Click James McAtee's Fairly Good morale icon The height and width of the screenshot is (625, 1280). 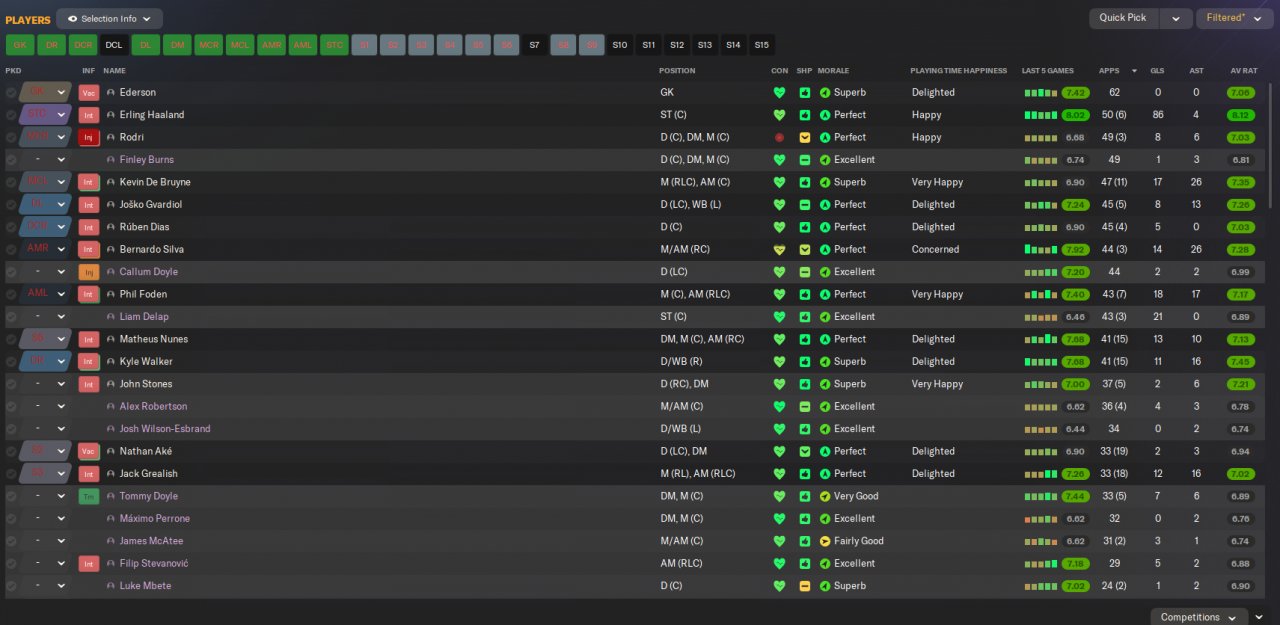click(825, 541)
